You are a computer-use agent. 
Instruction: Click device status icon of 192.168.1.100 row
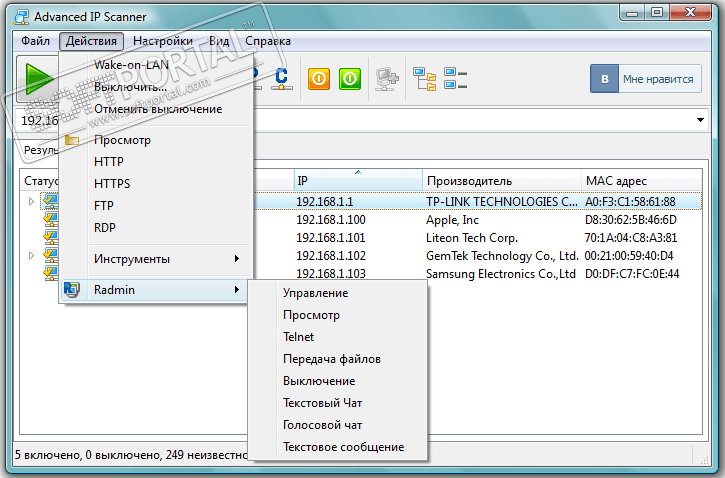(50, 219)
